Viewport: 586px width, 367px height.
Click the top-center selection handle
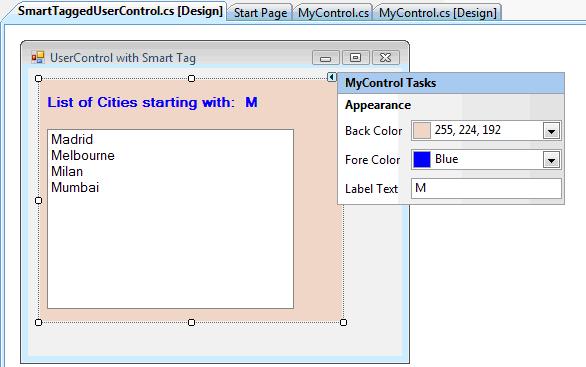tap(191, 78)
